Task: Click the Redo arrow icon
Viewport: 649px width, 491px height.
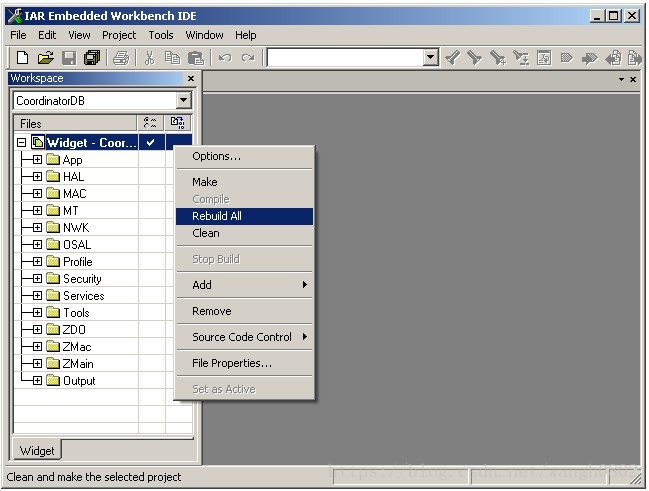Action: pos(248,58)
